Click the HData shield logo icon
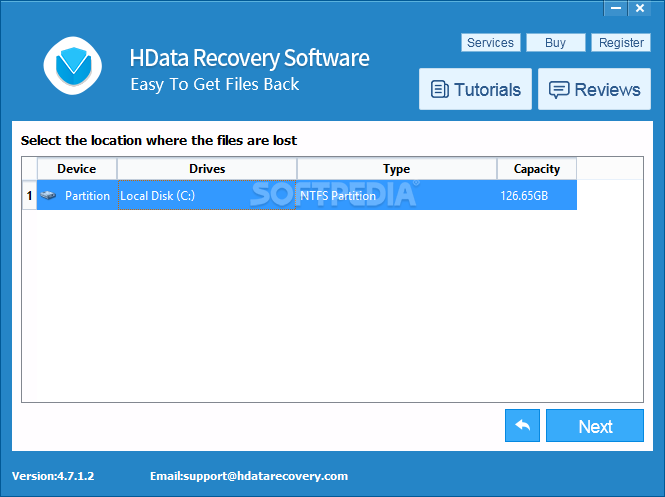665x497 pixels. click(73, 66)
